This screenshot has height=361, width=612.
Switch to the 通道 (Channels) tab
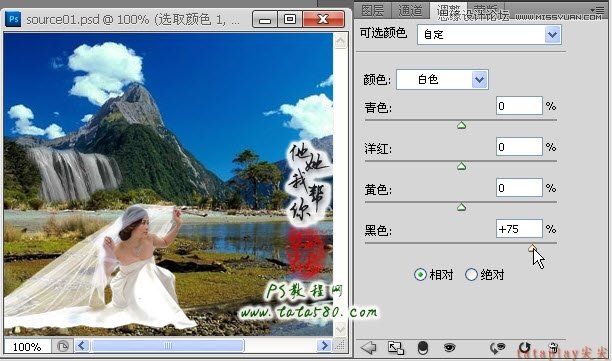click(410, 10)
